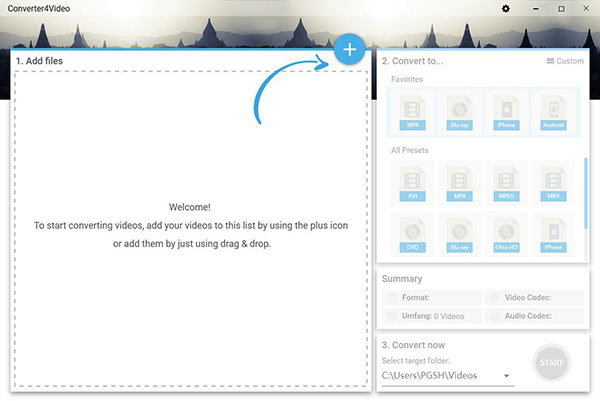Select the Blu-ray preset in Favorites
This screenshot has height=401, width=600.
tap(459, 112)
